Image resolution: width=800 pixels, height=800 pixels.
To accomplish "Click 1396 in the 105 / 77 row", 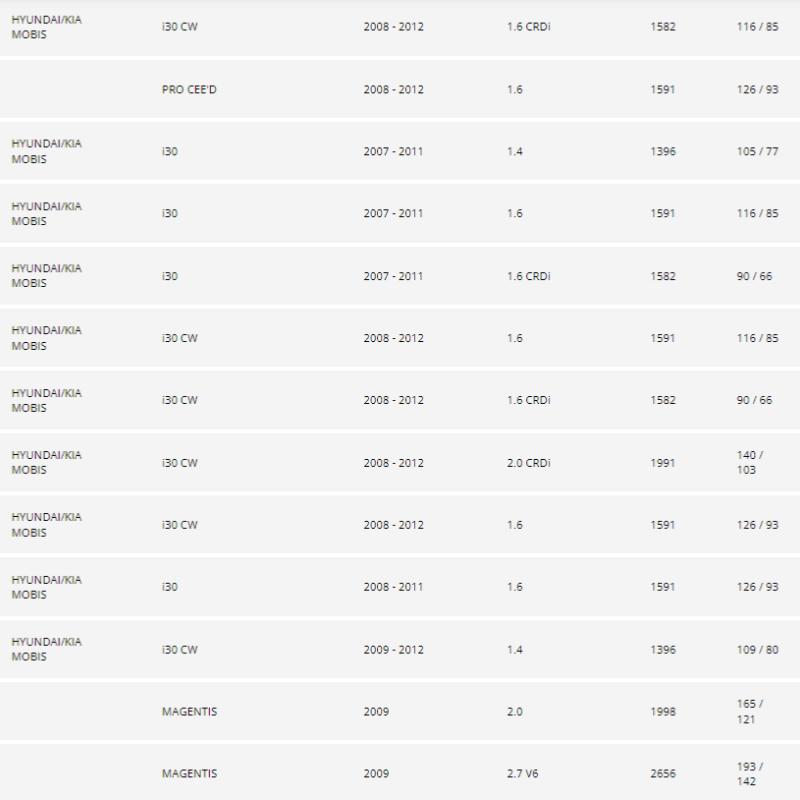I will (662, 152).
